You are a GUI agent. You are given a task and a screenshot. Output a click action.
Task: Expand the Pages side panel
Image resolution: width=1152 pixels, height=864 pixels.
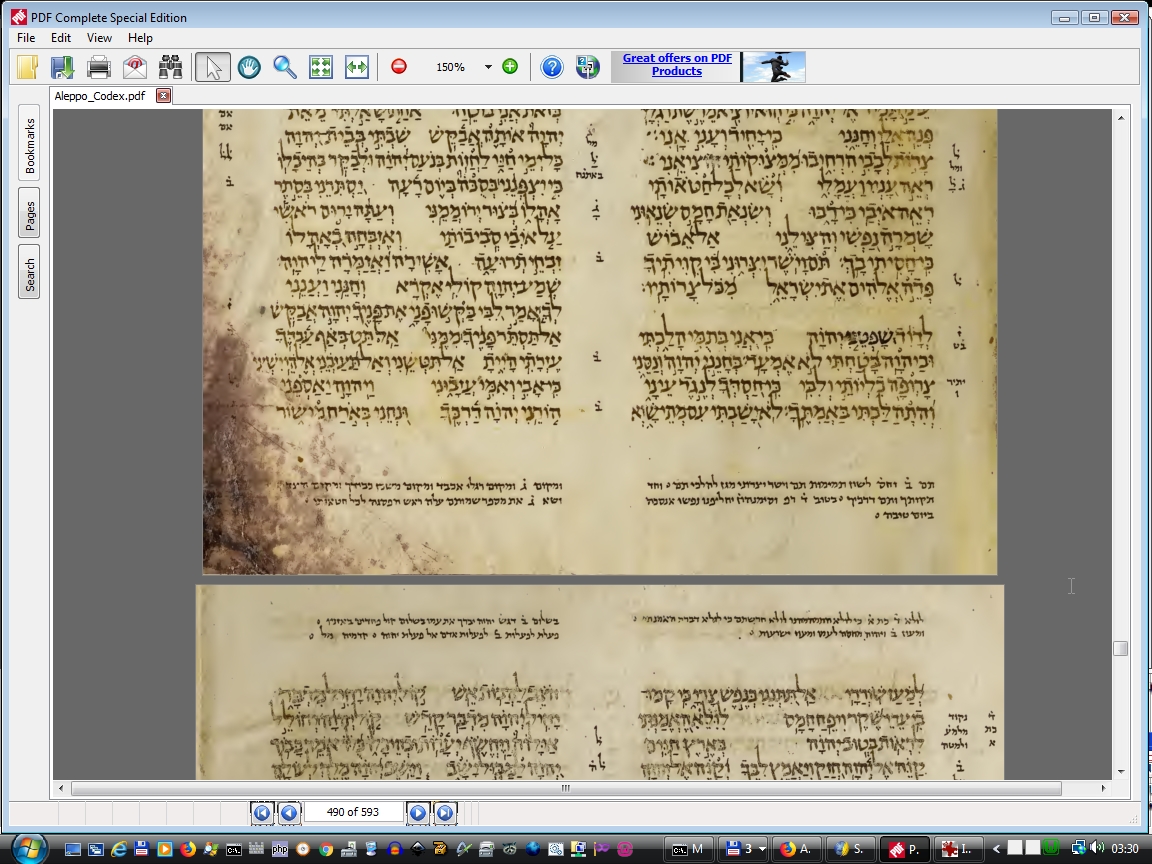(30, 214)
